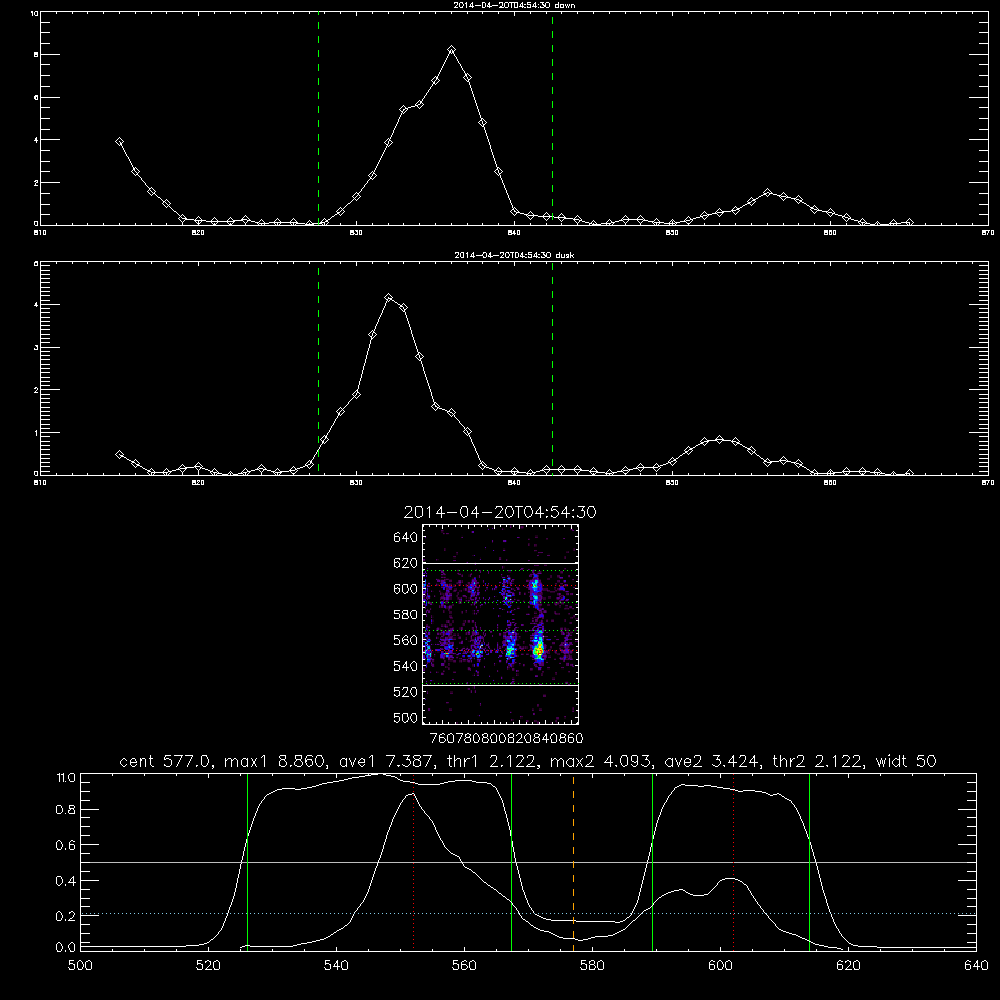Click the '520' x-axis label of bottom plot

coord(209,966)
